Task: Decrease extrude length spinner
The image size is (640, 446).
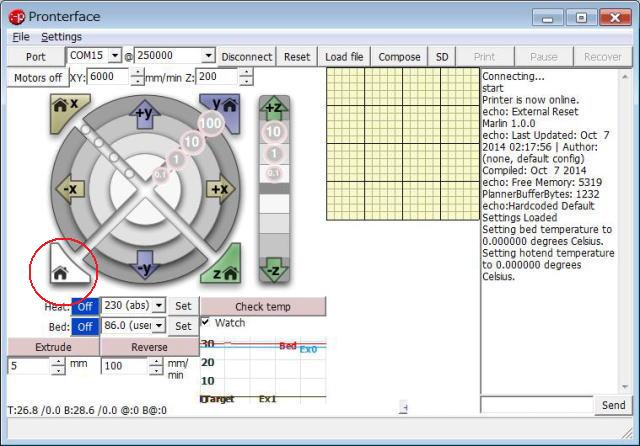Action: point(58,370)
